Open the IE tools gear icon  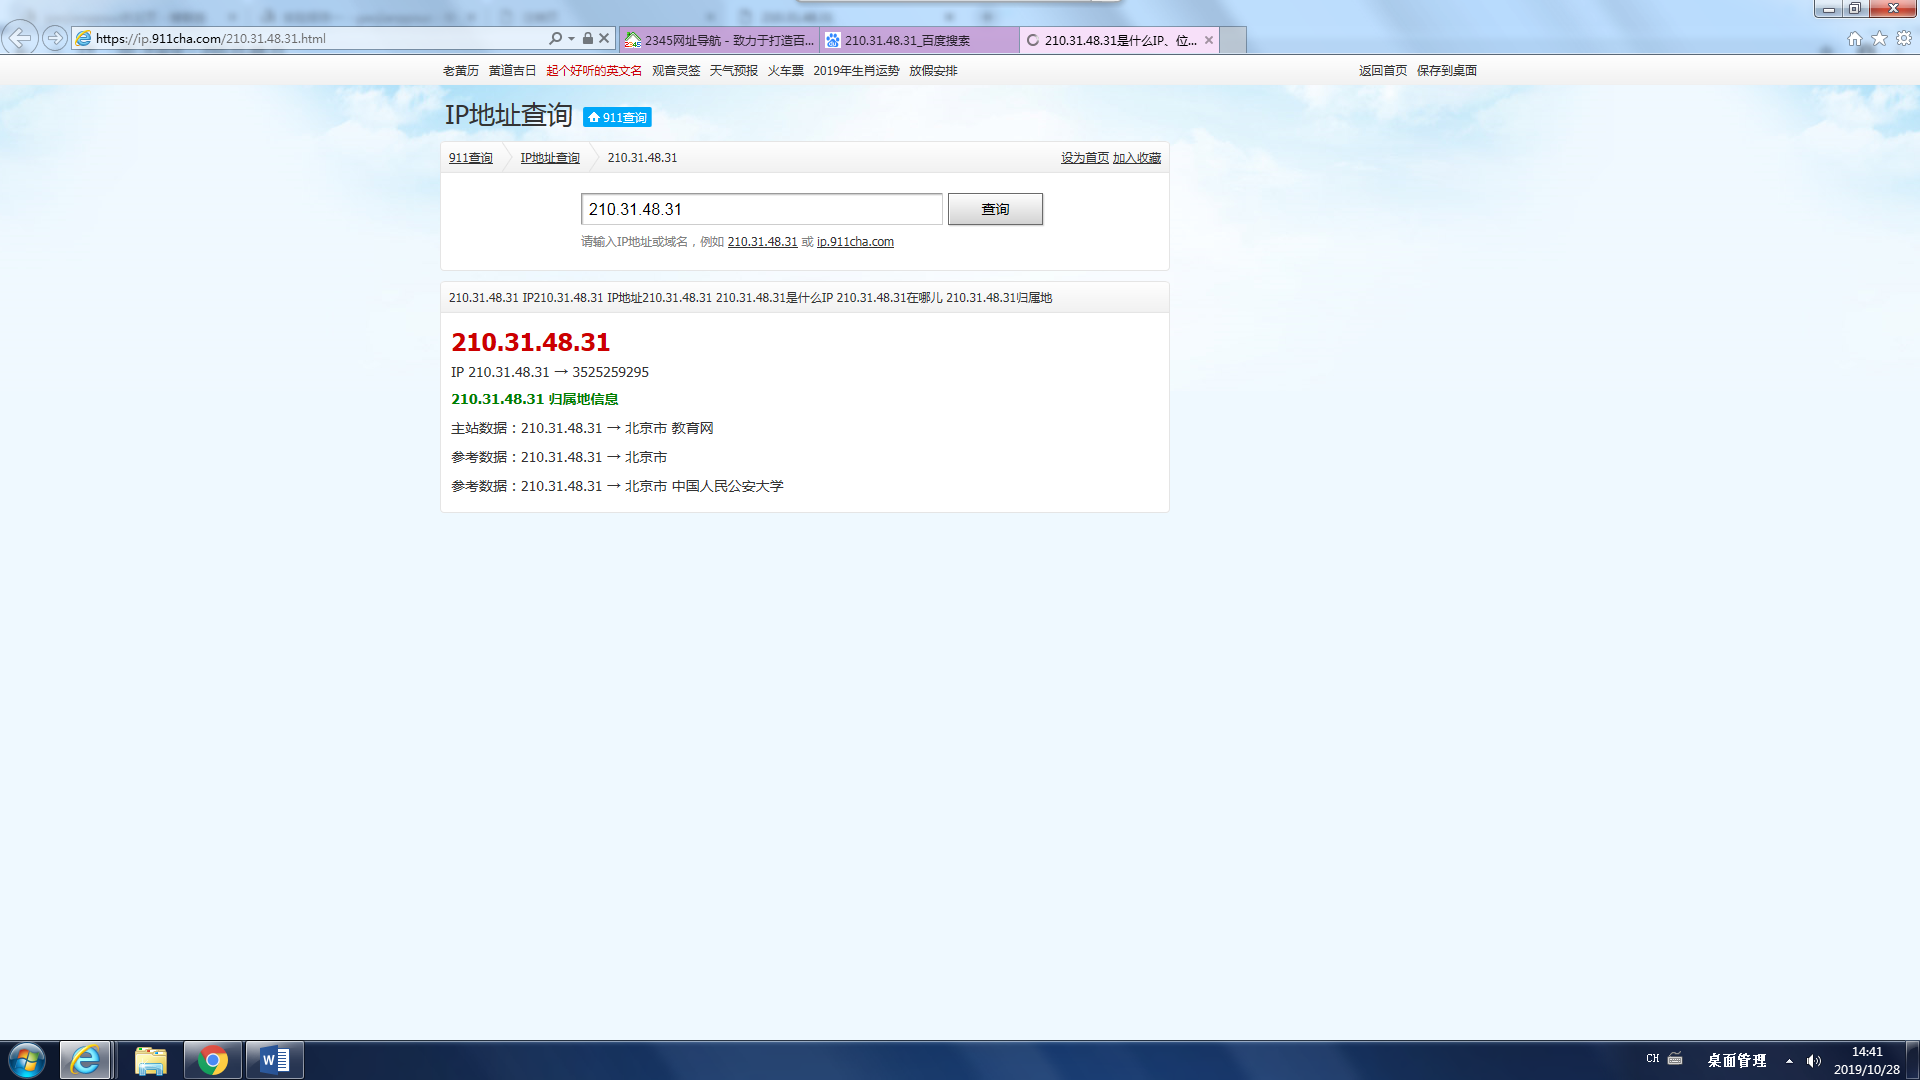pos(1904,39)
